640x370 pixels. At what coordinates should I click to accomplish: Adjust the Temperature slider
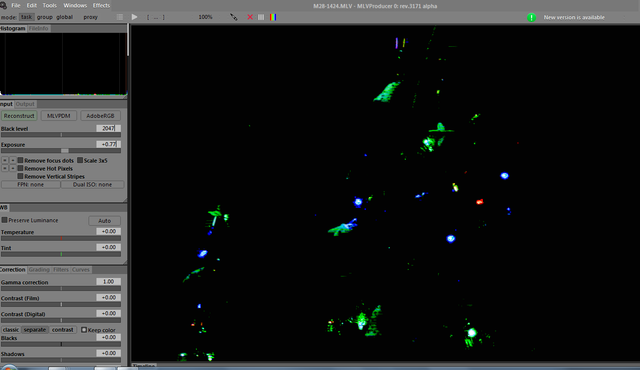[x=61, y=238]
